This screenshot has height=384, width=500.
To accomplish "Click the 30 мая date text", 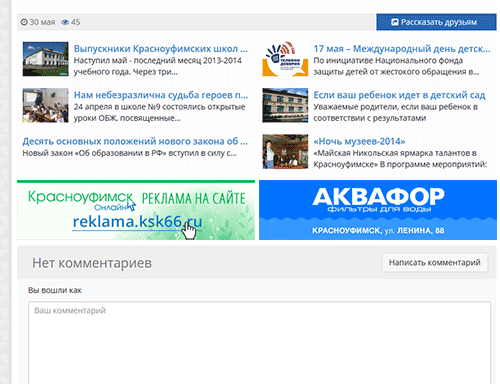I will pyautogui.click(x=42, y=22).
